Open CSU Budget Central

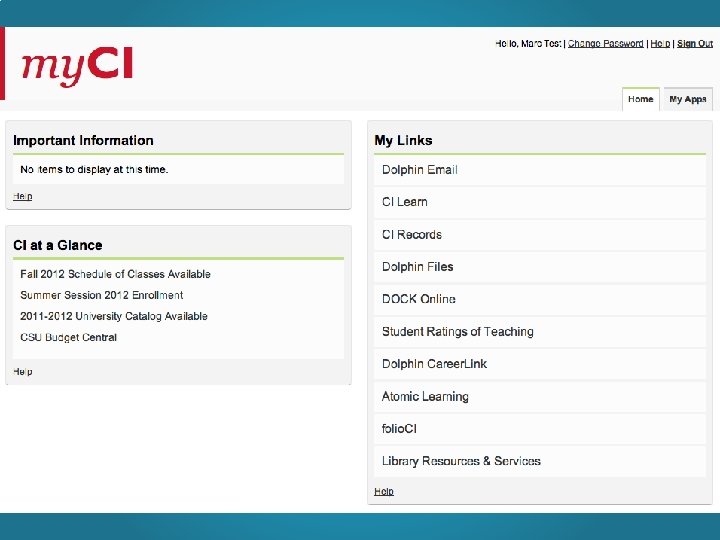tap(68, 338)
